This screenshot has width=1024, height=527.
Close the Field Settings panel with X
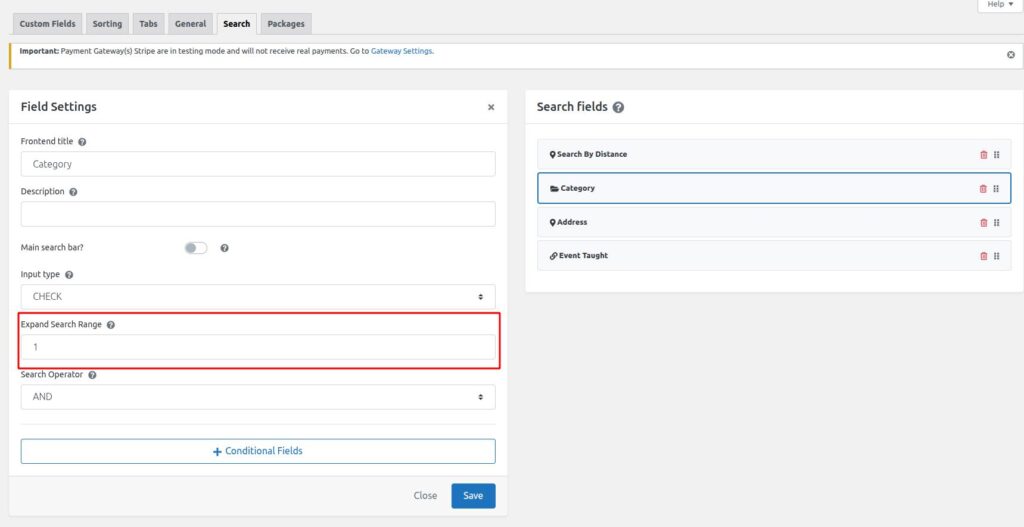pos(490,107)
